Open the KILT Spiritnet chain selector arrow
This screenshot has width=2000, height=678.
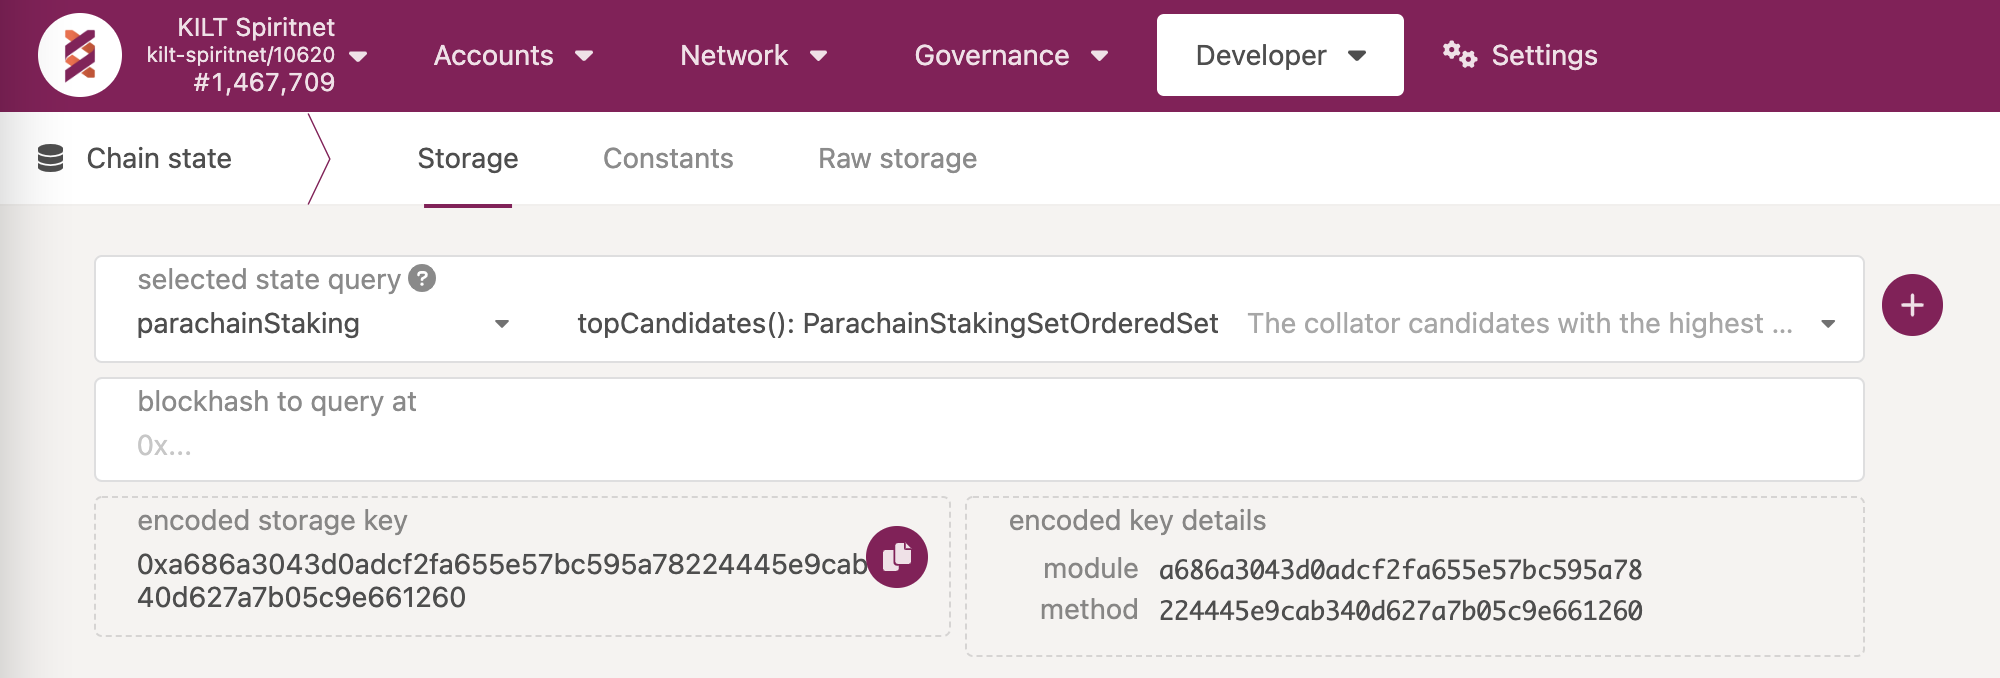tap(357, 56)
